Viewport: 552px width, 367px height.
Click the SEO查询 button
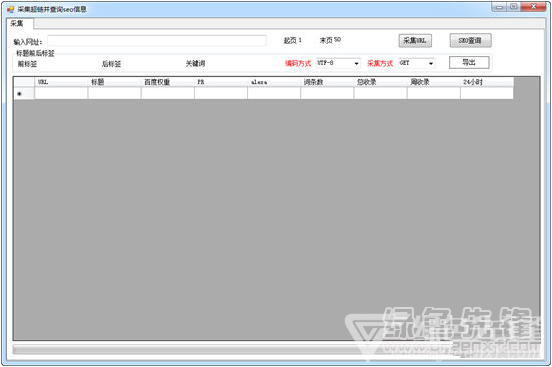click(470, 41)
